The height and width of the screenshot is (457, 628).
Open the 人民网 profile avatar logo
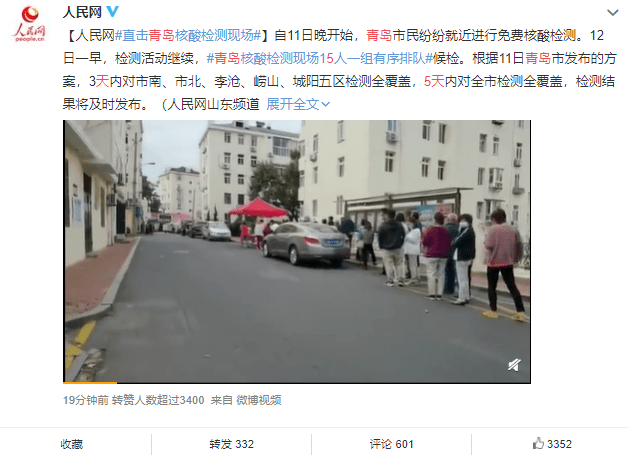coord(29,23)
